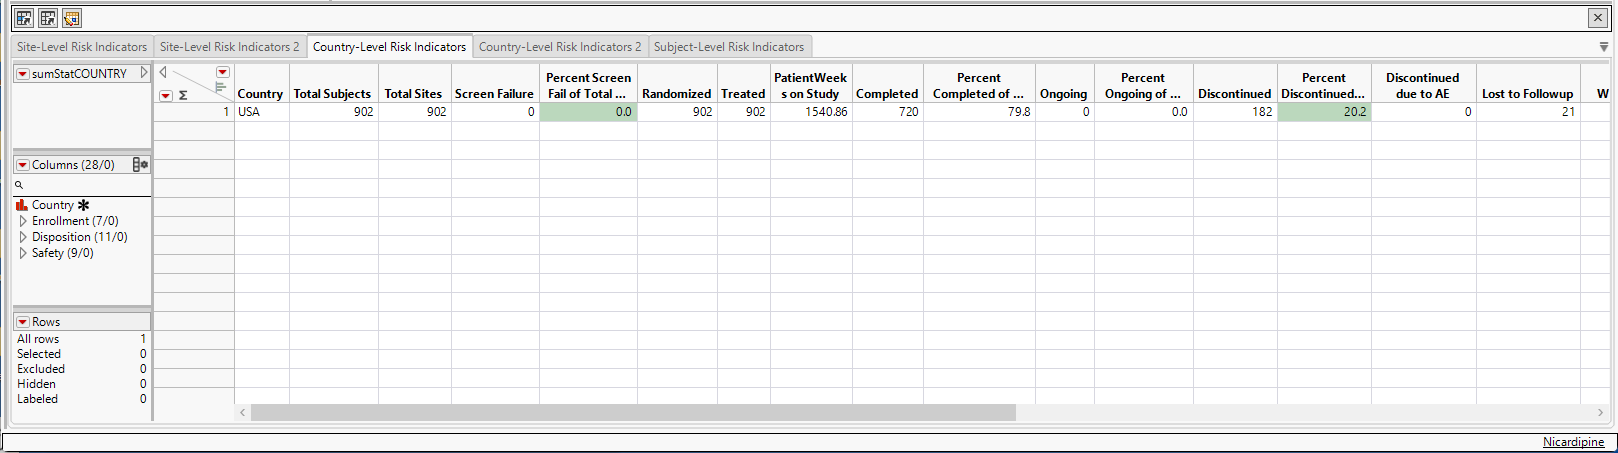Click the column search magnifier icon
Image resolution: width=1618 pixels, height=453 pixels.
tap(19, 185)
